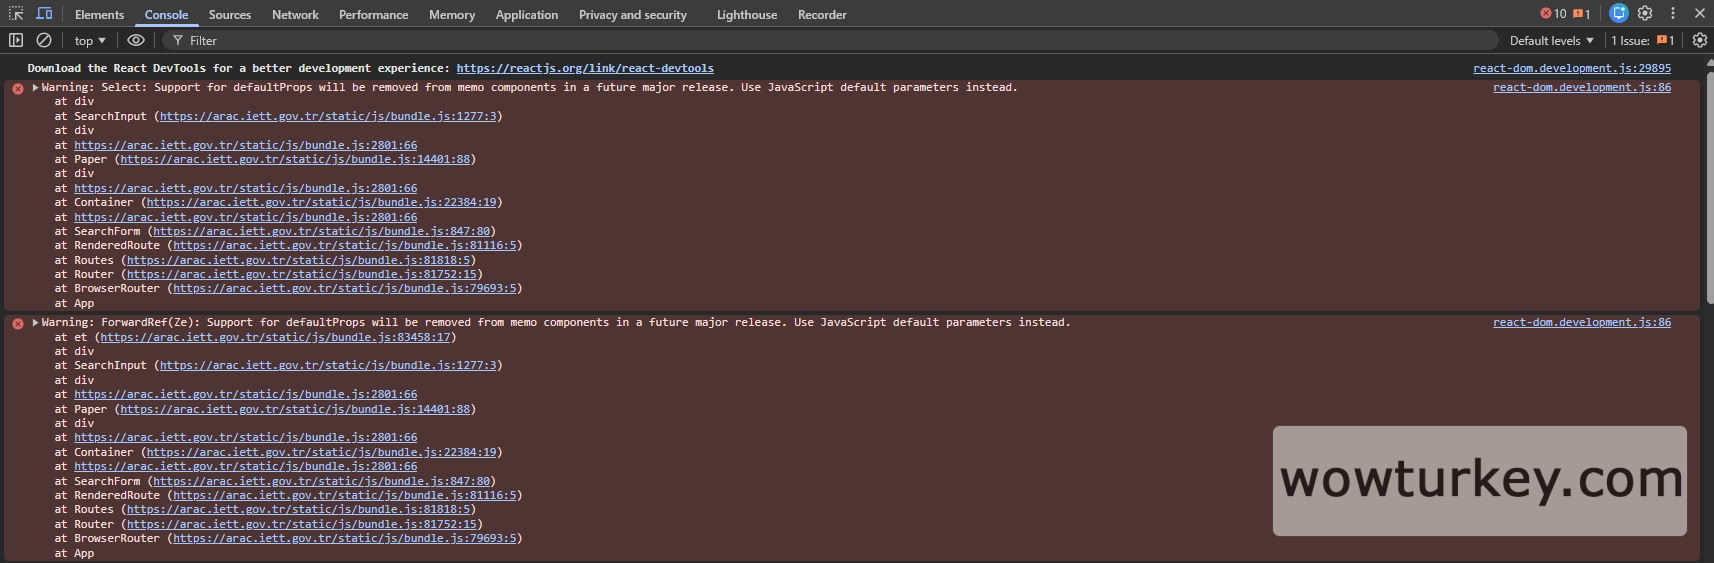This screenshot has height=563, width=1714.
Task: Focus the console Filter input field
Action: click(800, 41)
